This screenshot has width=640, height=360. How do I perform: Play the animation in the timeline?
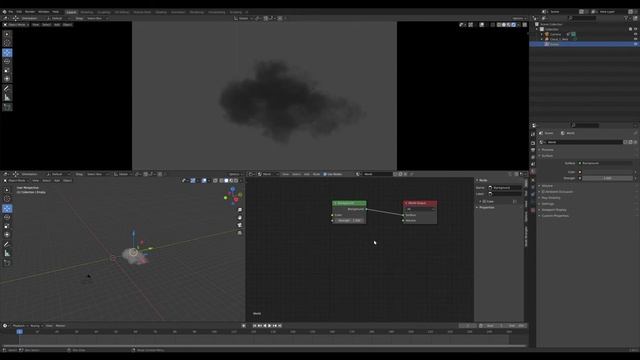click(270, 326)
